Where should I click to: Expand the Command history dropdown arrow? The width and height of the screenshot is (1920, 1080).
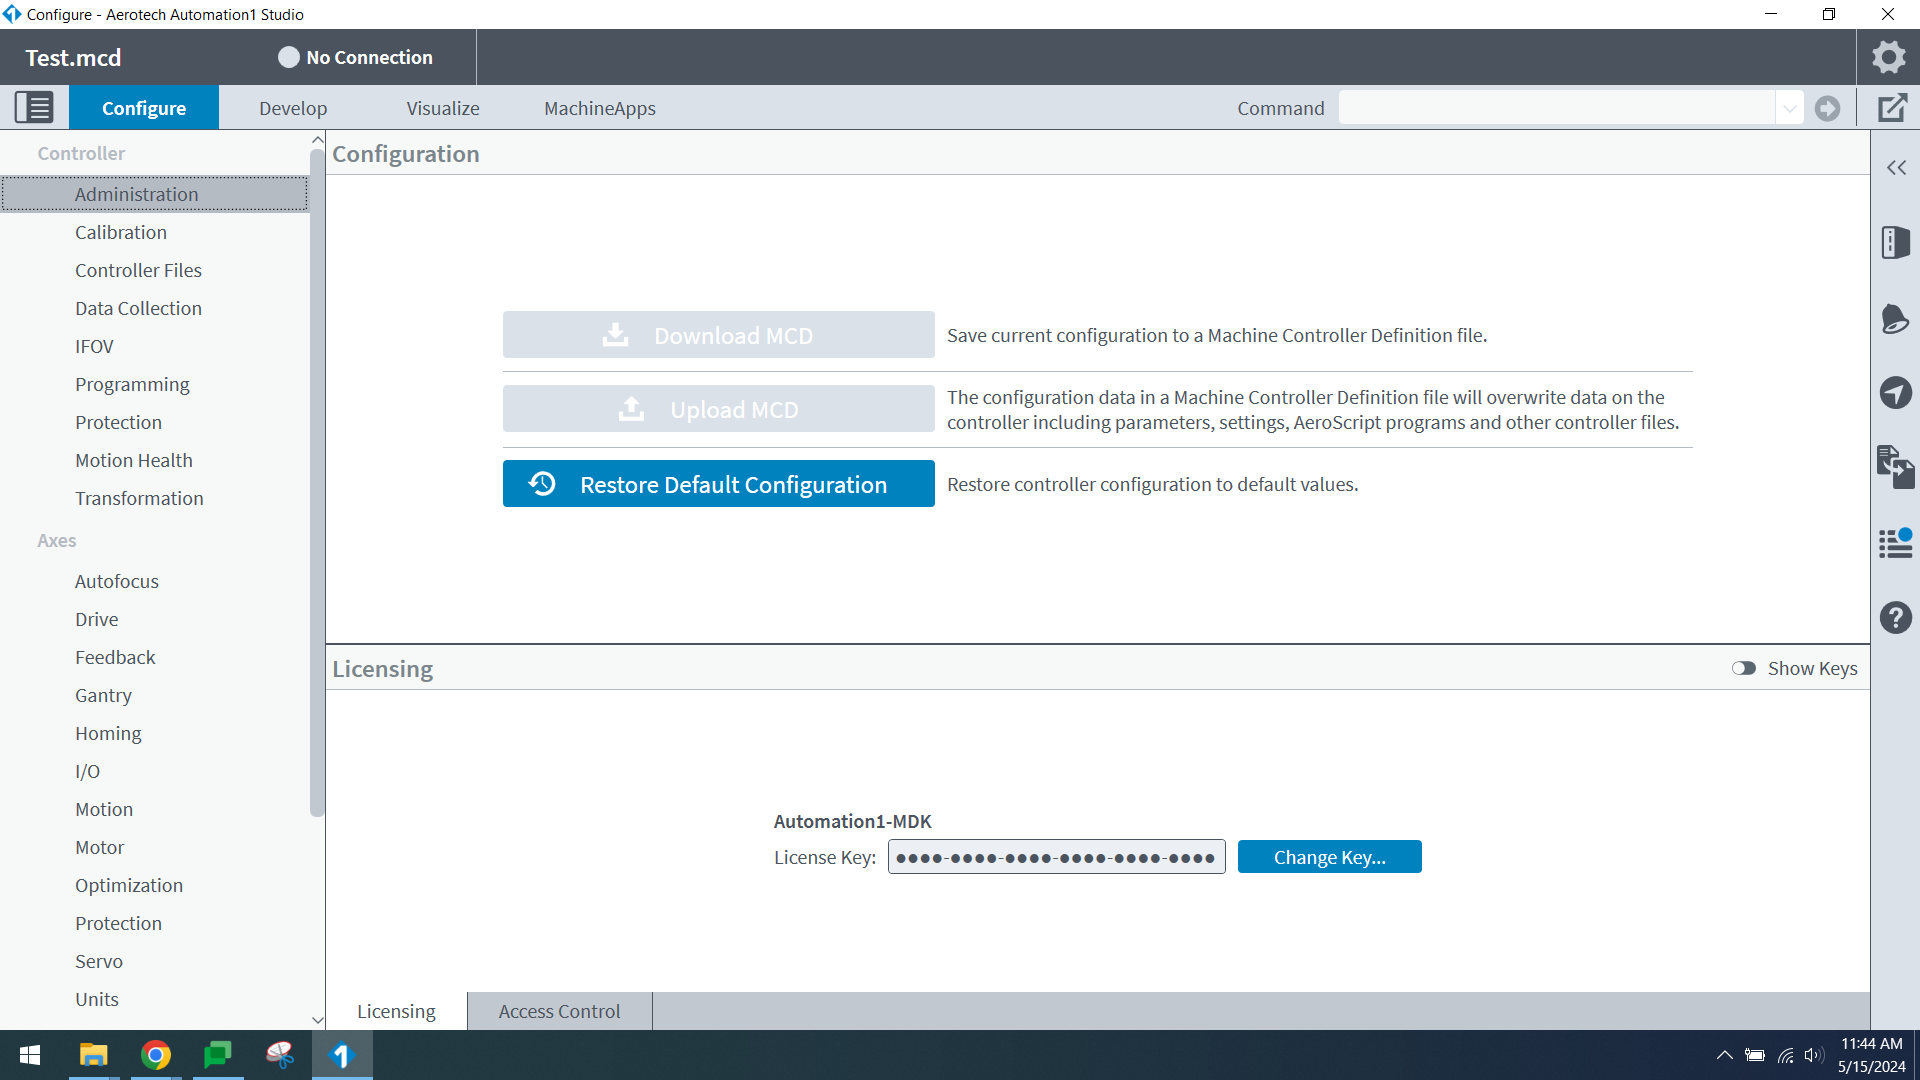point(1789,108)
